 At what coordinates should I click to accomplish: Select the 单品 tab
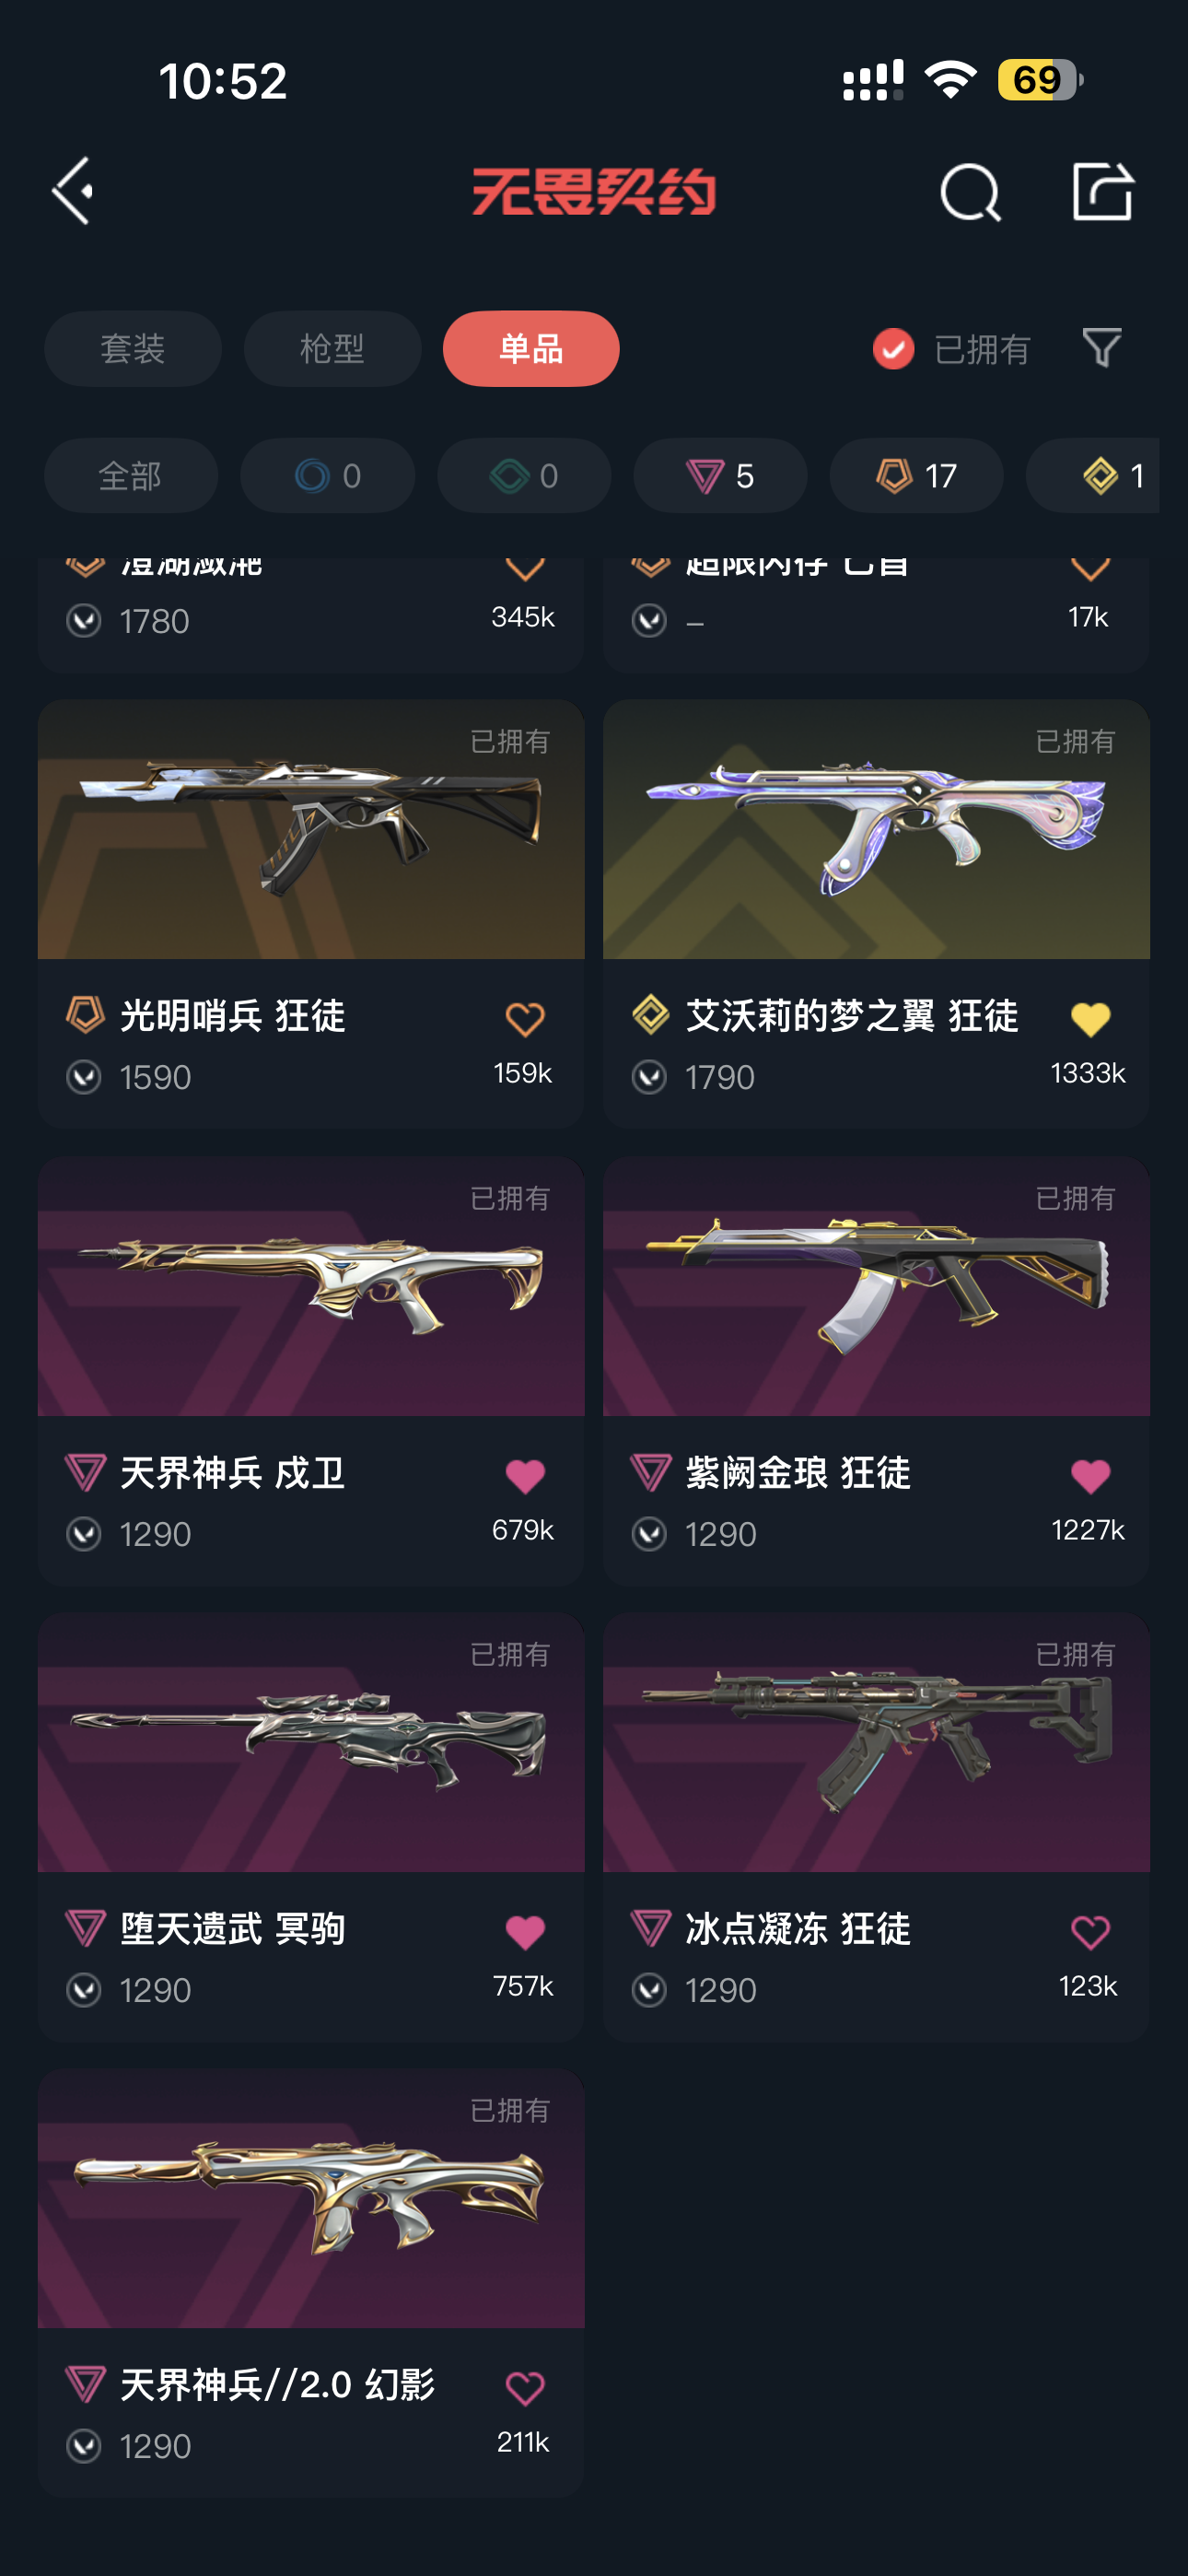coord(531,349)
